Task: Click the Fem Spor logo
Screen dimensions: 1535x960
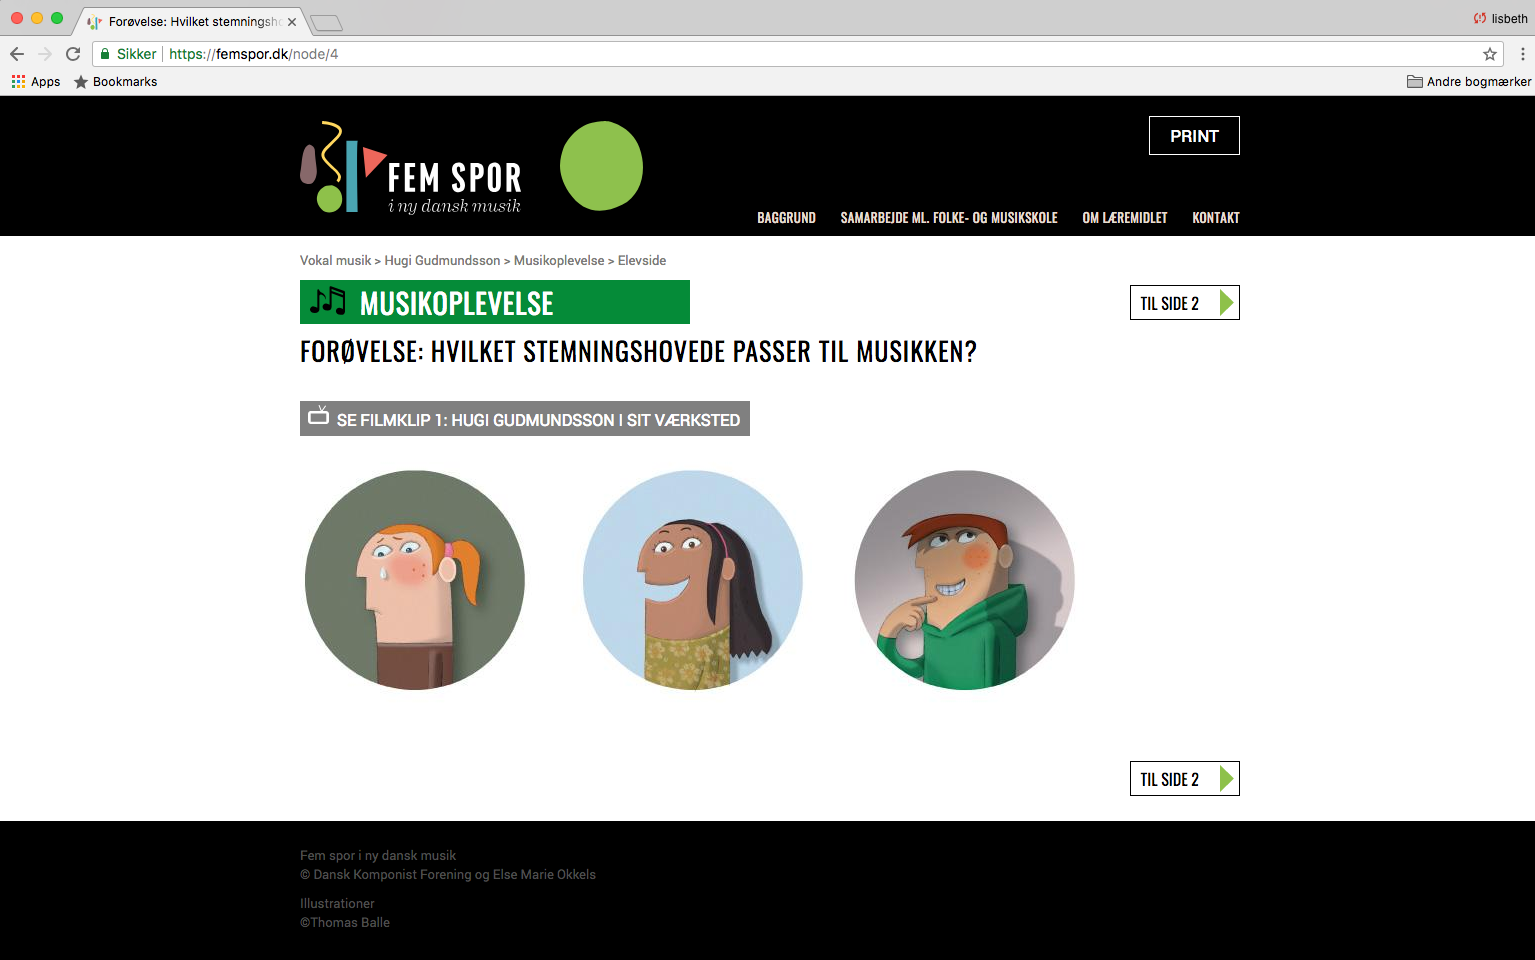Action: pos(411,167)
